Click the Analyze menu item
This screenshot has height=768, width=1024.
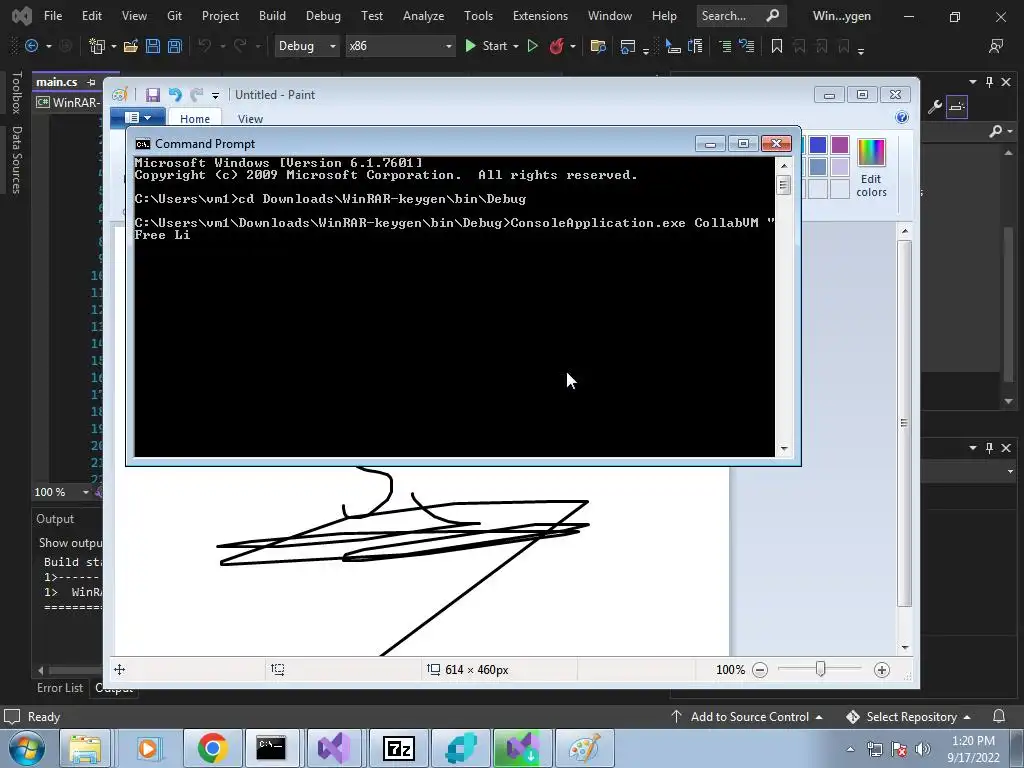tap(423, 16)
